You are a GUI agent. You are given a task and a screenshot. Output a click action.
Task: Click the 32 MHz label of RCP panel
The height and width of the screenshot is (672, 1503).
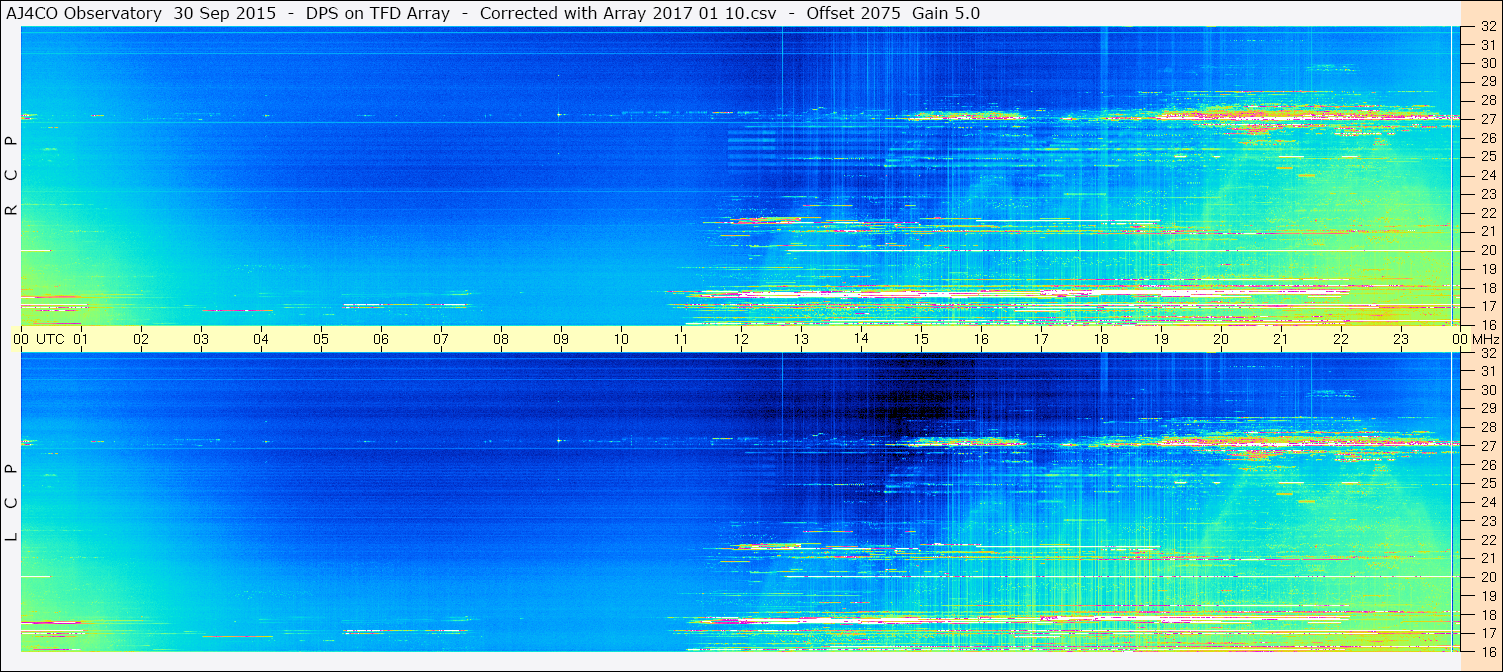pyautogui.click(x=1487, y=26)
